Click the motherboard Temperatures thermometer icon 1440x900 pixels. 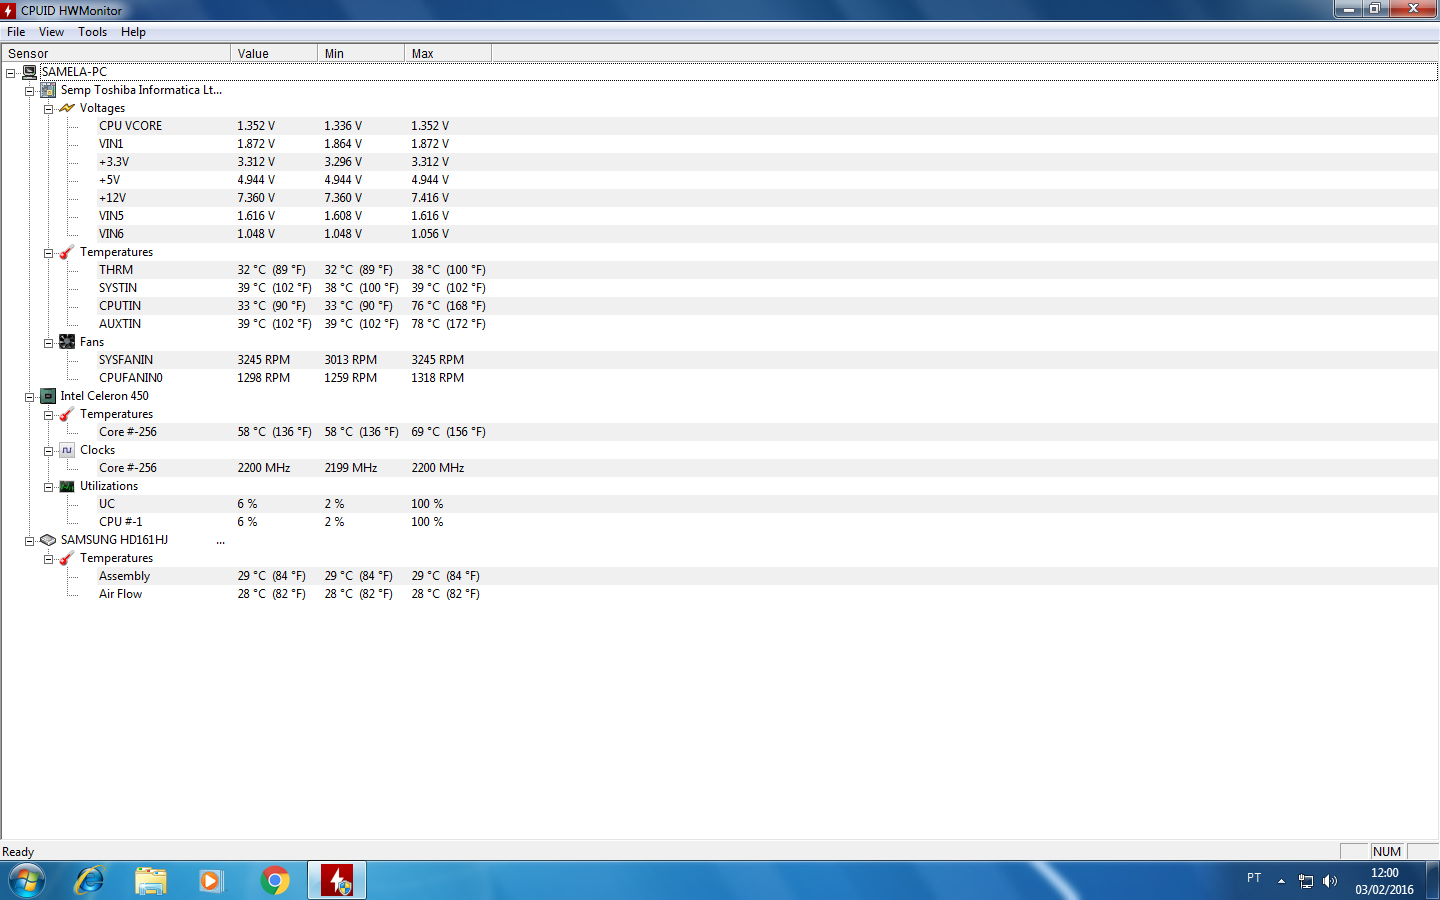pos(67,252)
